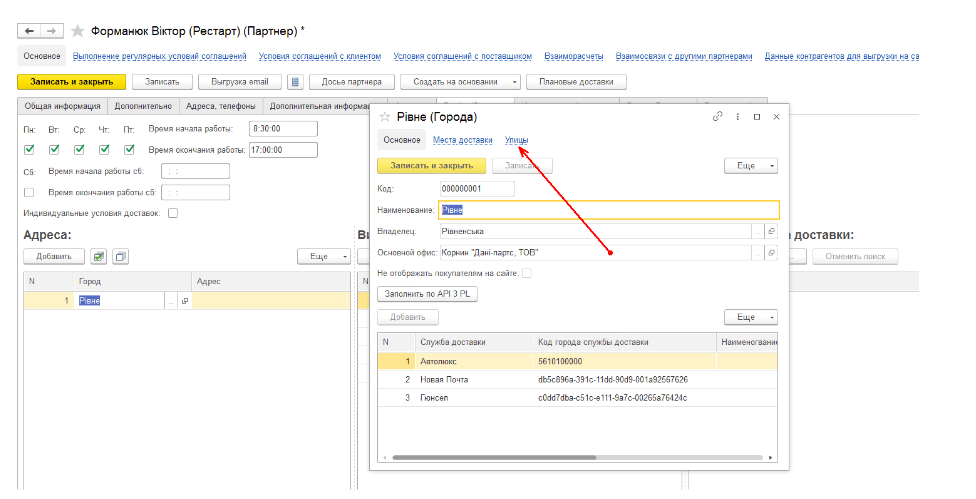Screen dimensions: 976x499
Task: Click the copy icon in the Адреса toolbar
Action: [x=120, y=257]
